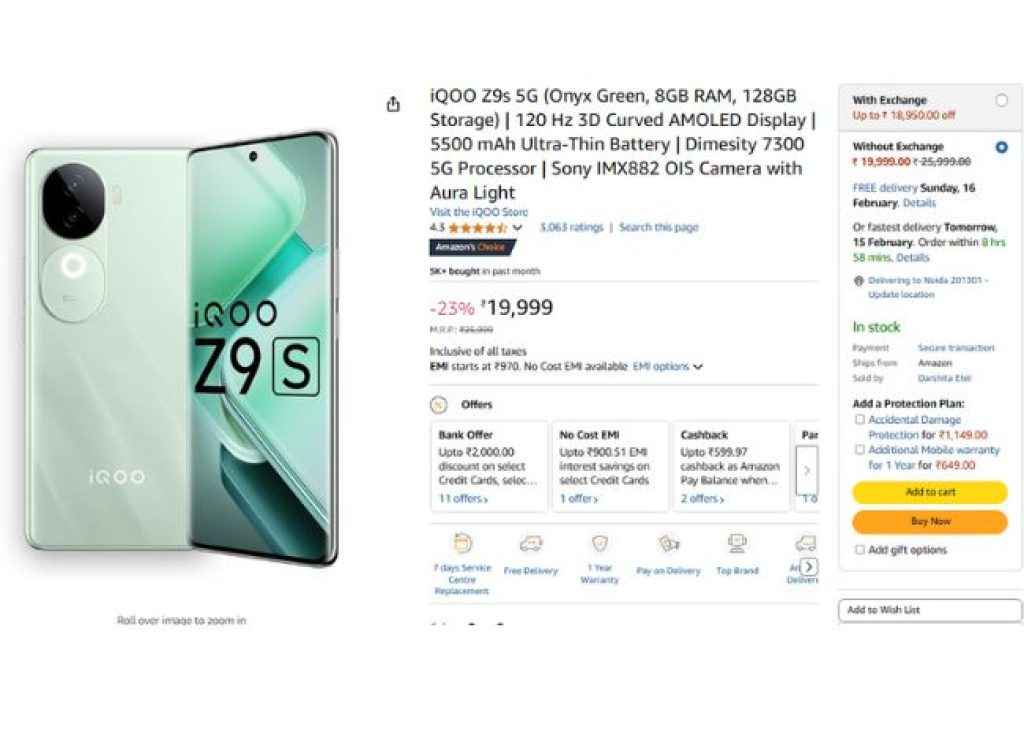Select the Without Exchange radio button
This screenshot has height=756, width=1024.
(x=1002, y=146)
